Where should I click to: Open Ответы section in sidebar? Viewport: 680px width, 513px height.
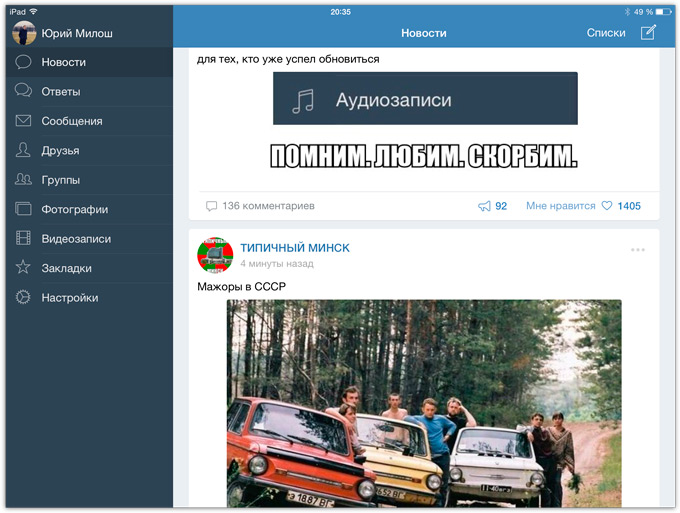89,91
